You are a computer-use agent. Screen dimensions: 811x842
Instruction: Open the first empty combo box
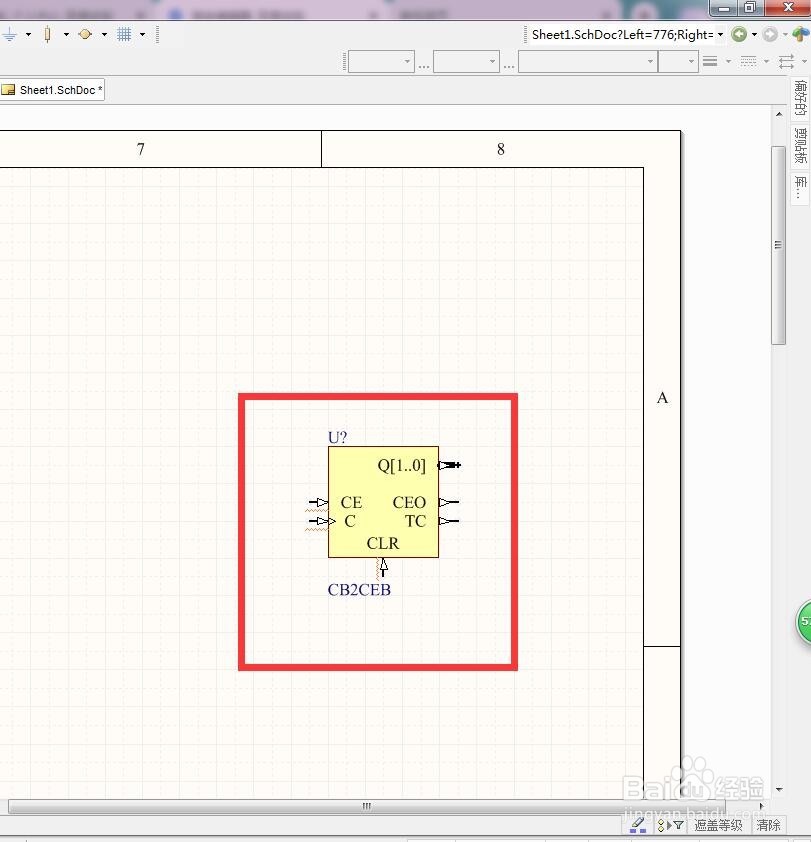click(x=381, y=62)
